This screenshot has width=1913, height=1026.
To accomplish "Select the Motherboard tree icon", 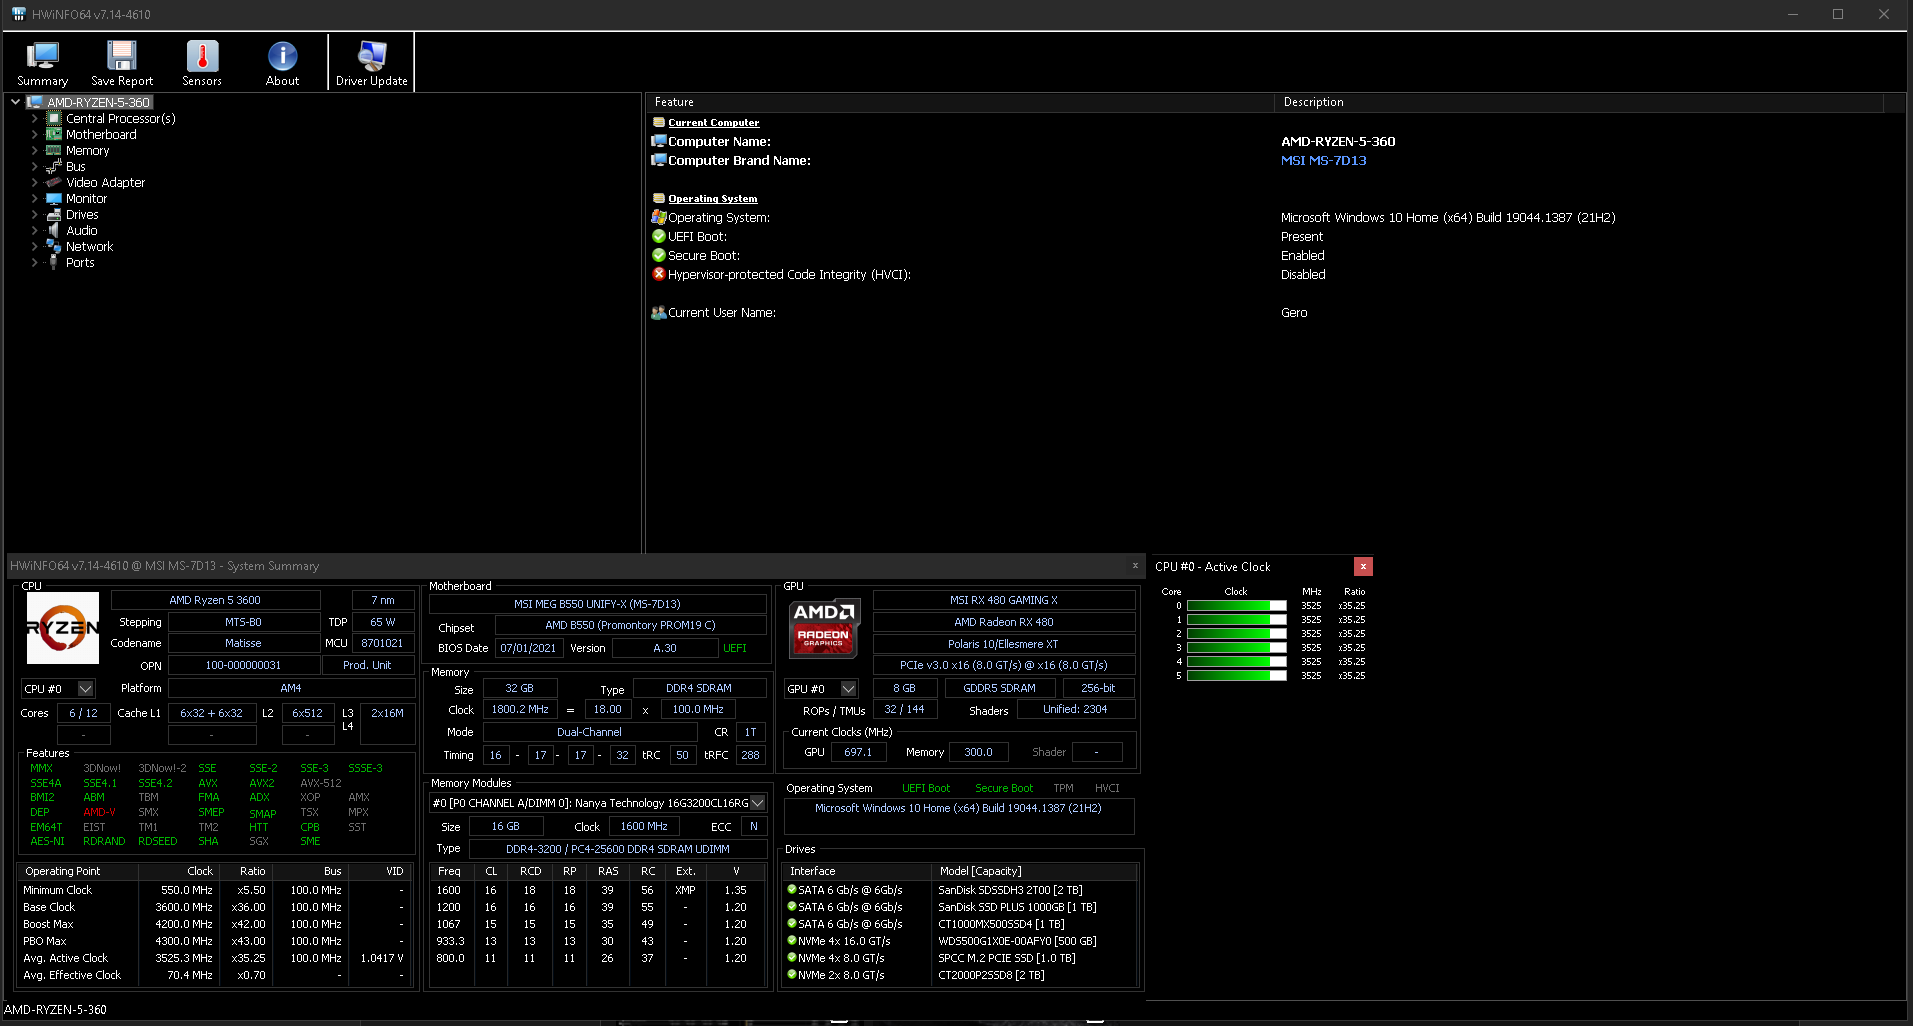I will 54,134.
